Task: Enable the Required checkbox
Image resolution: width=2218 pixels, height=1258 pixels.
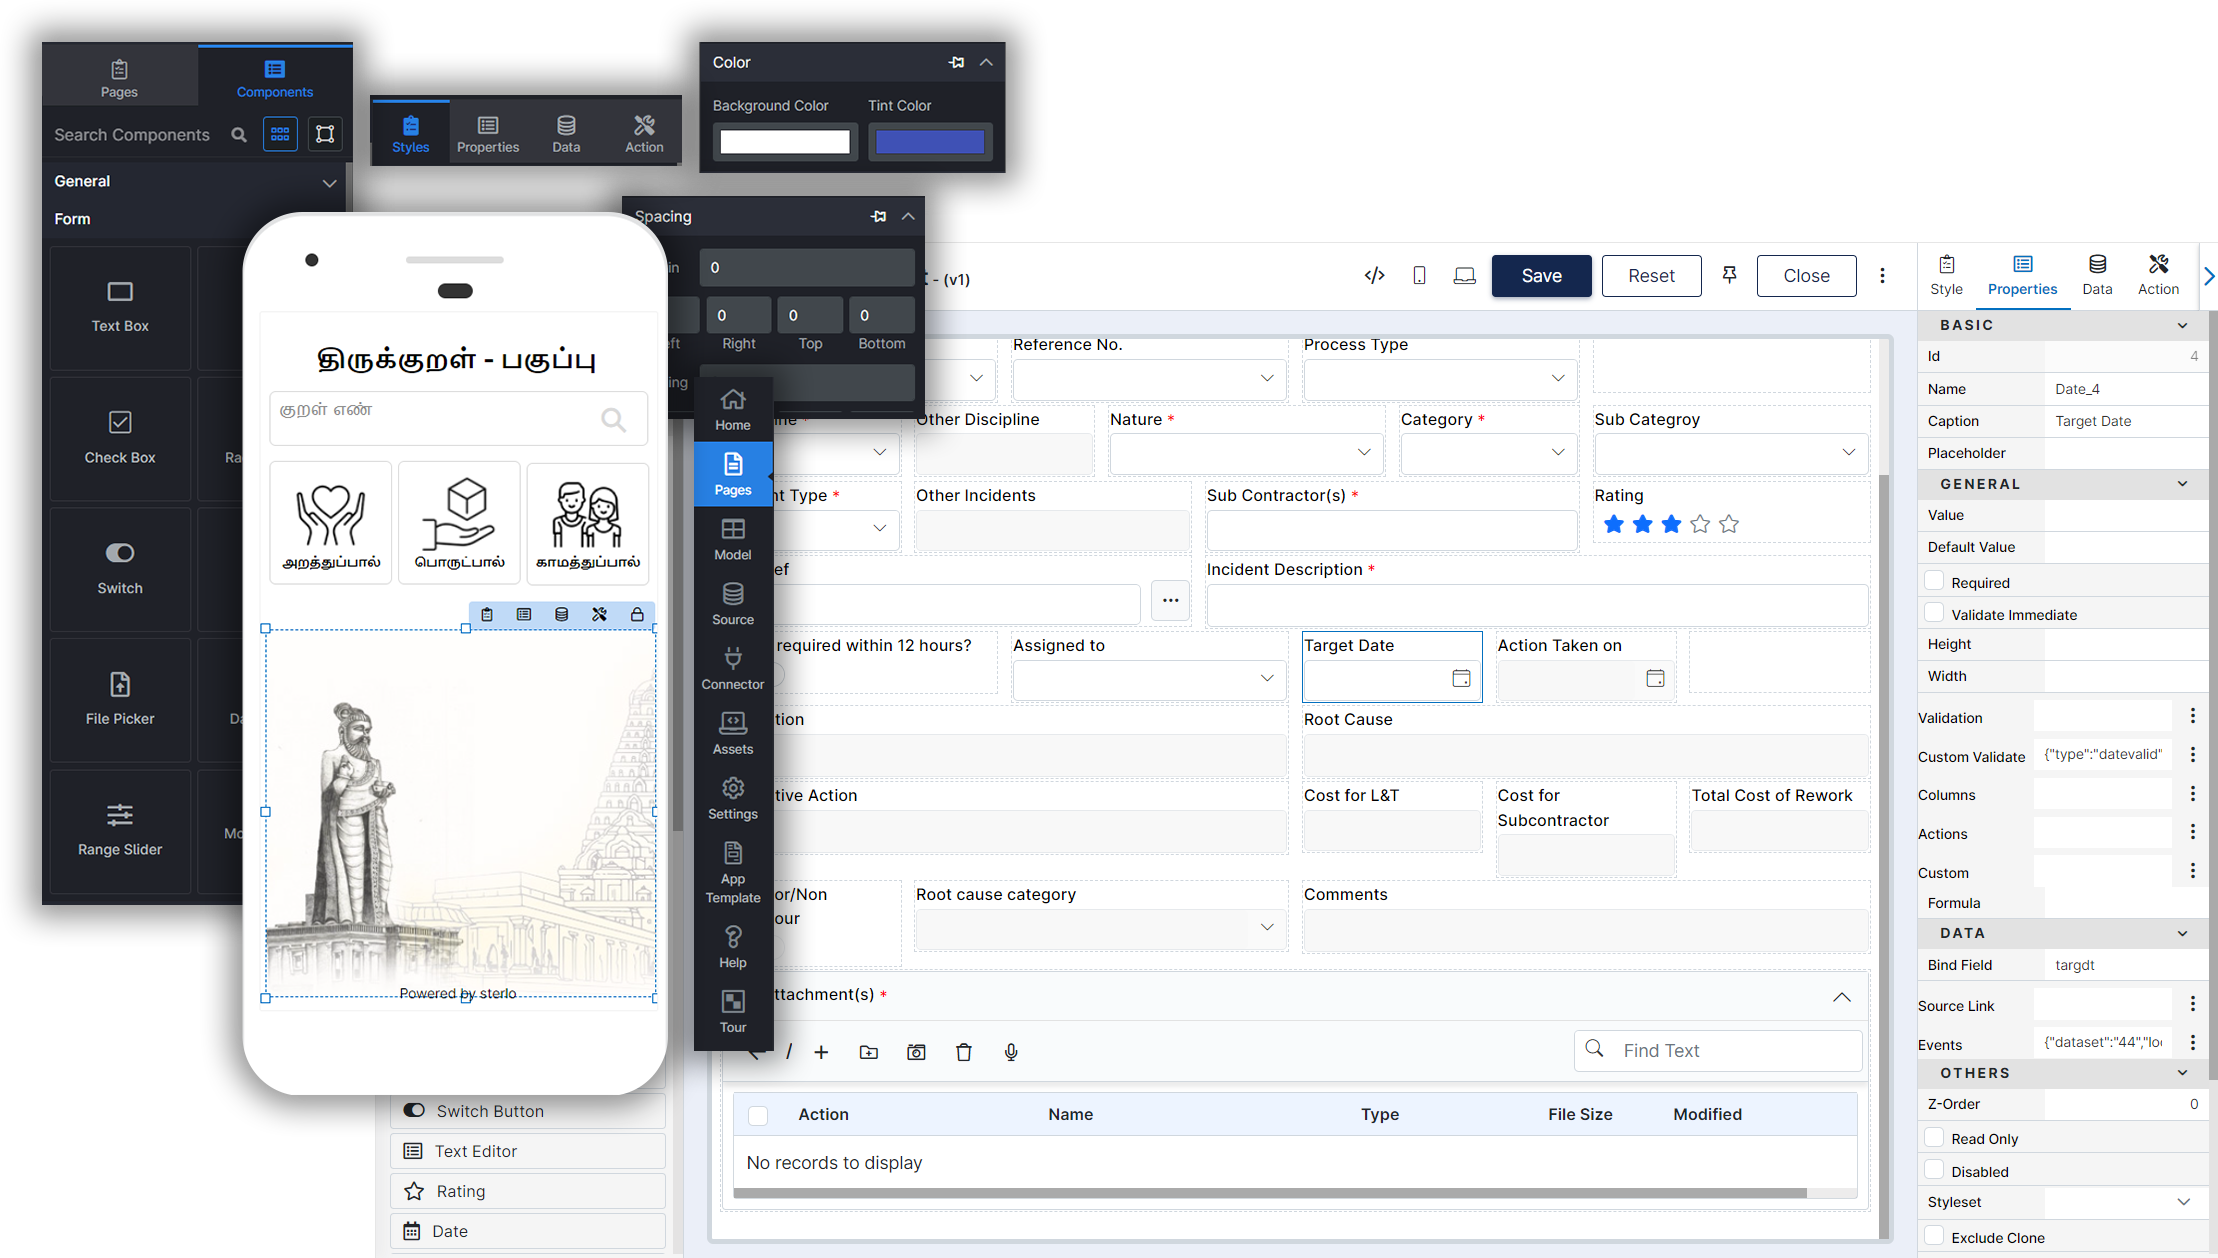Action: 1934,581
